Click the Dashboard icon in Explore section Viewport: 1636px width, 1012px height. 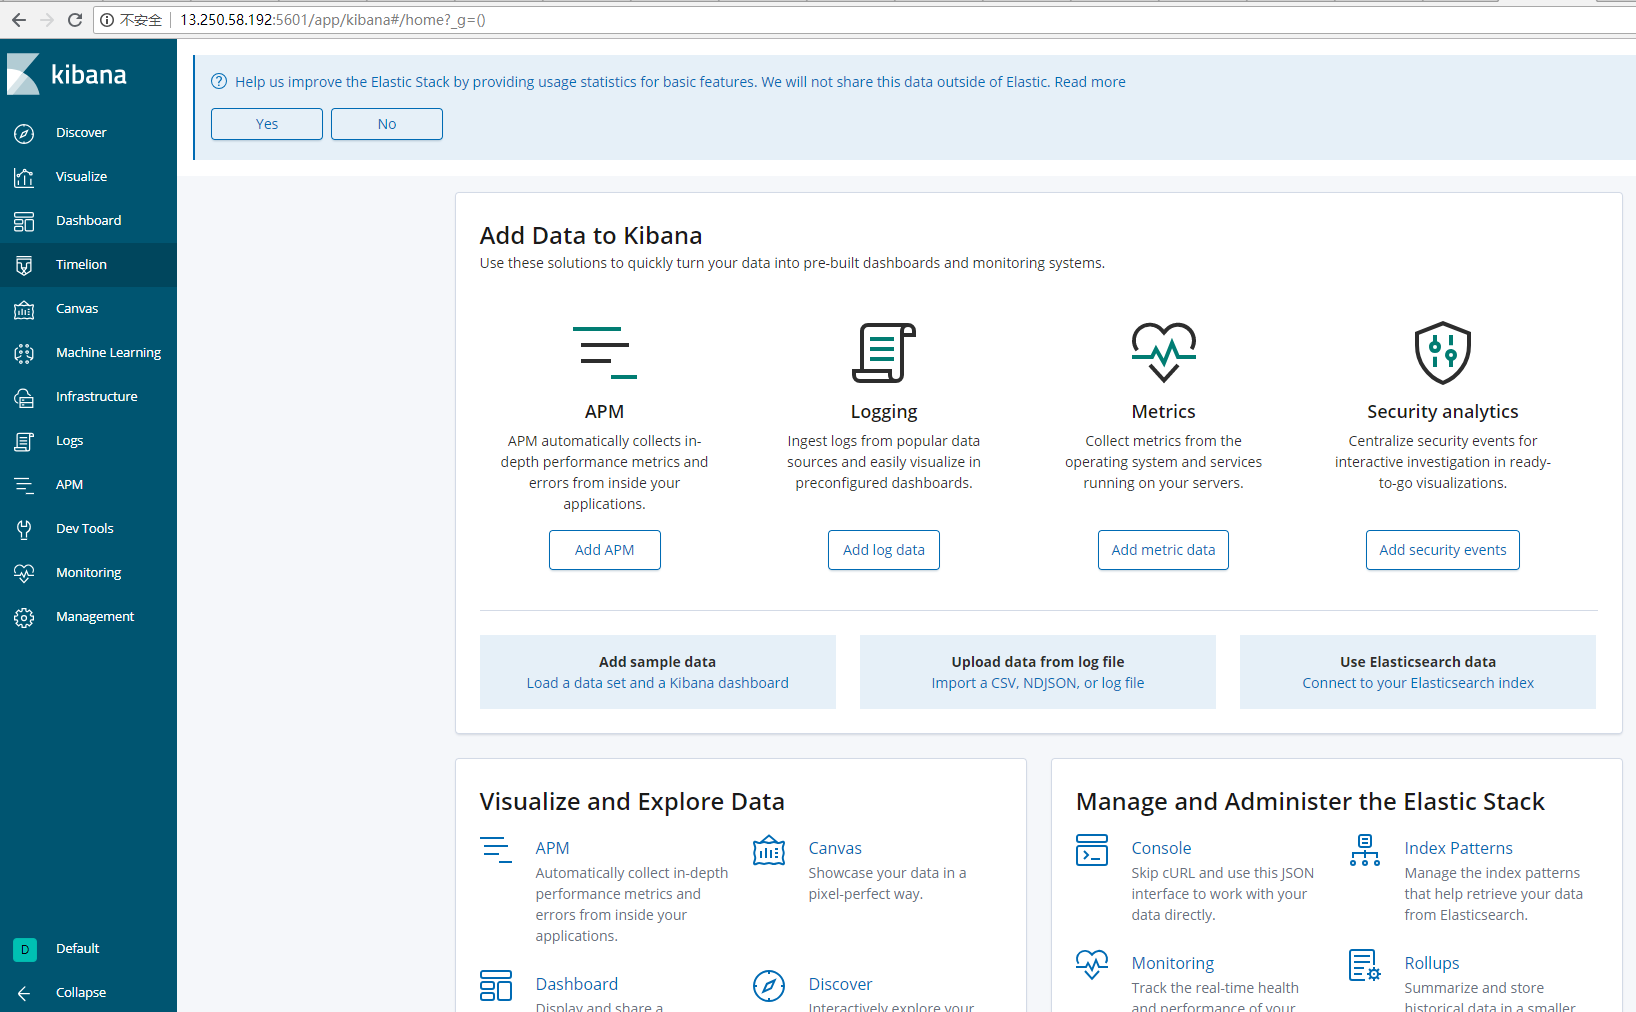pos(496,986)
